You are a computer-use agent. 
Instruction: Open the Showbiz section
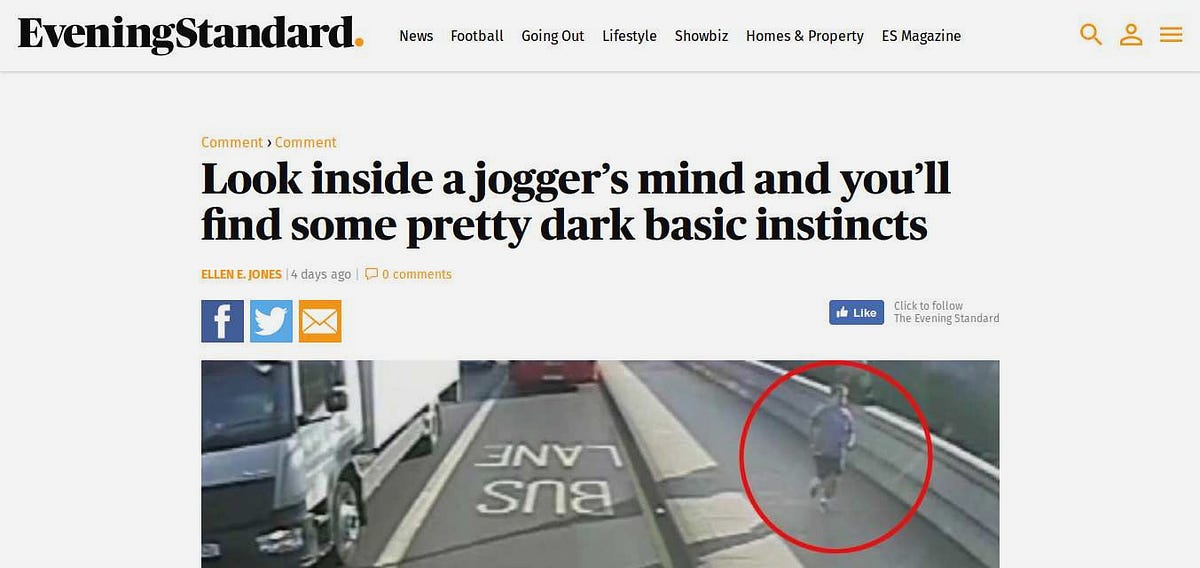coord(701,36)
